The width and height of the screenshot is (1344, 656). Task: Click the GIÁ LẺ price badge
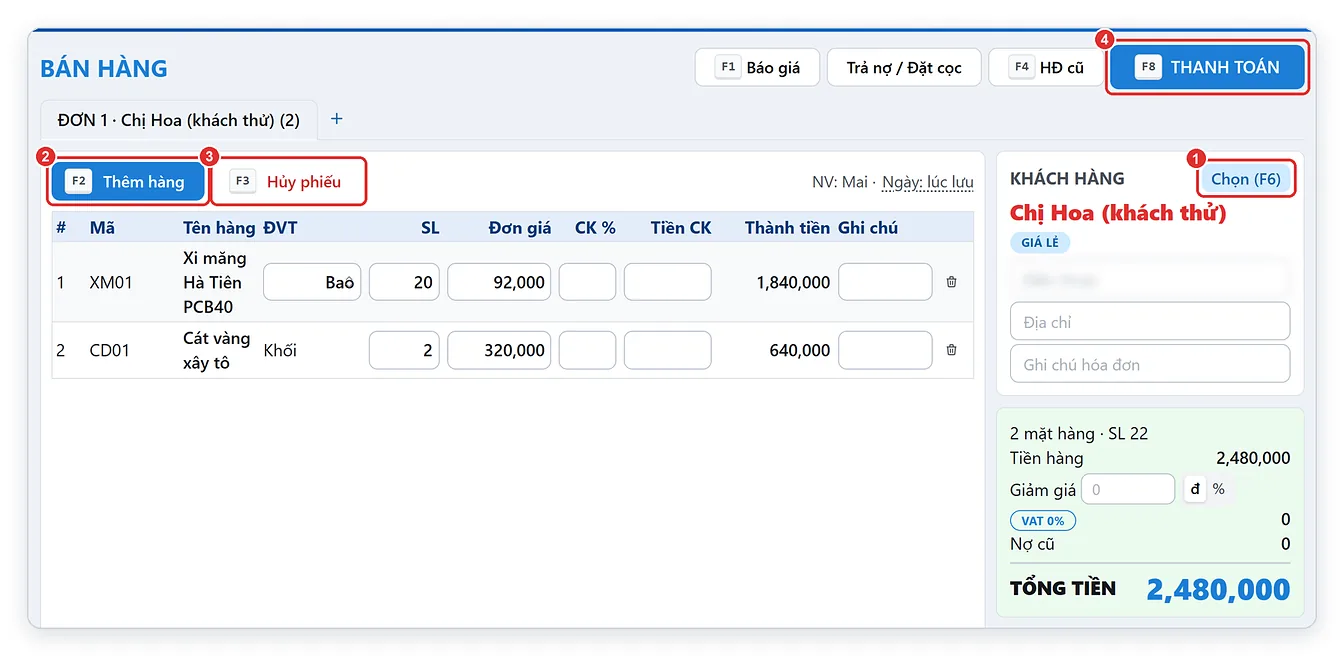(x=1040, y=242)
